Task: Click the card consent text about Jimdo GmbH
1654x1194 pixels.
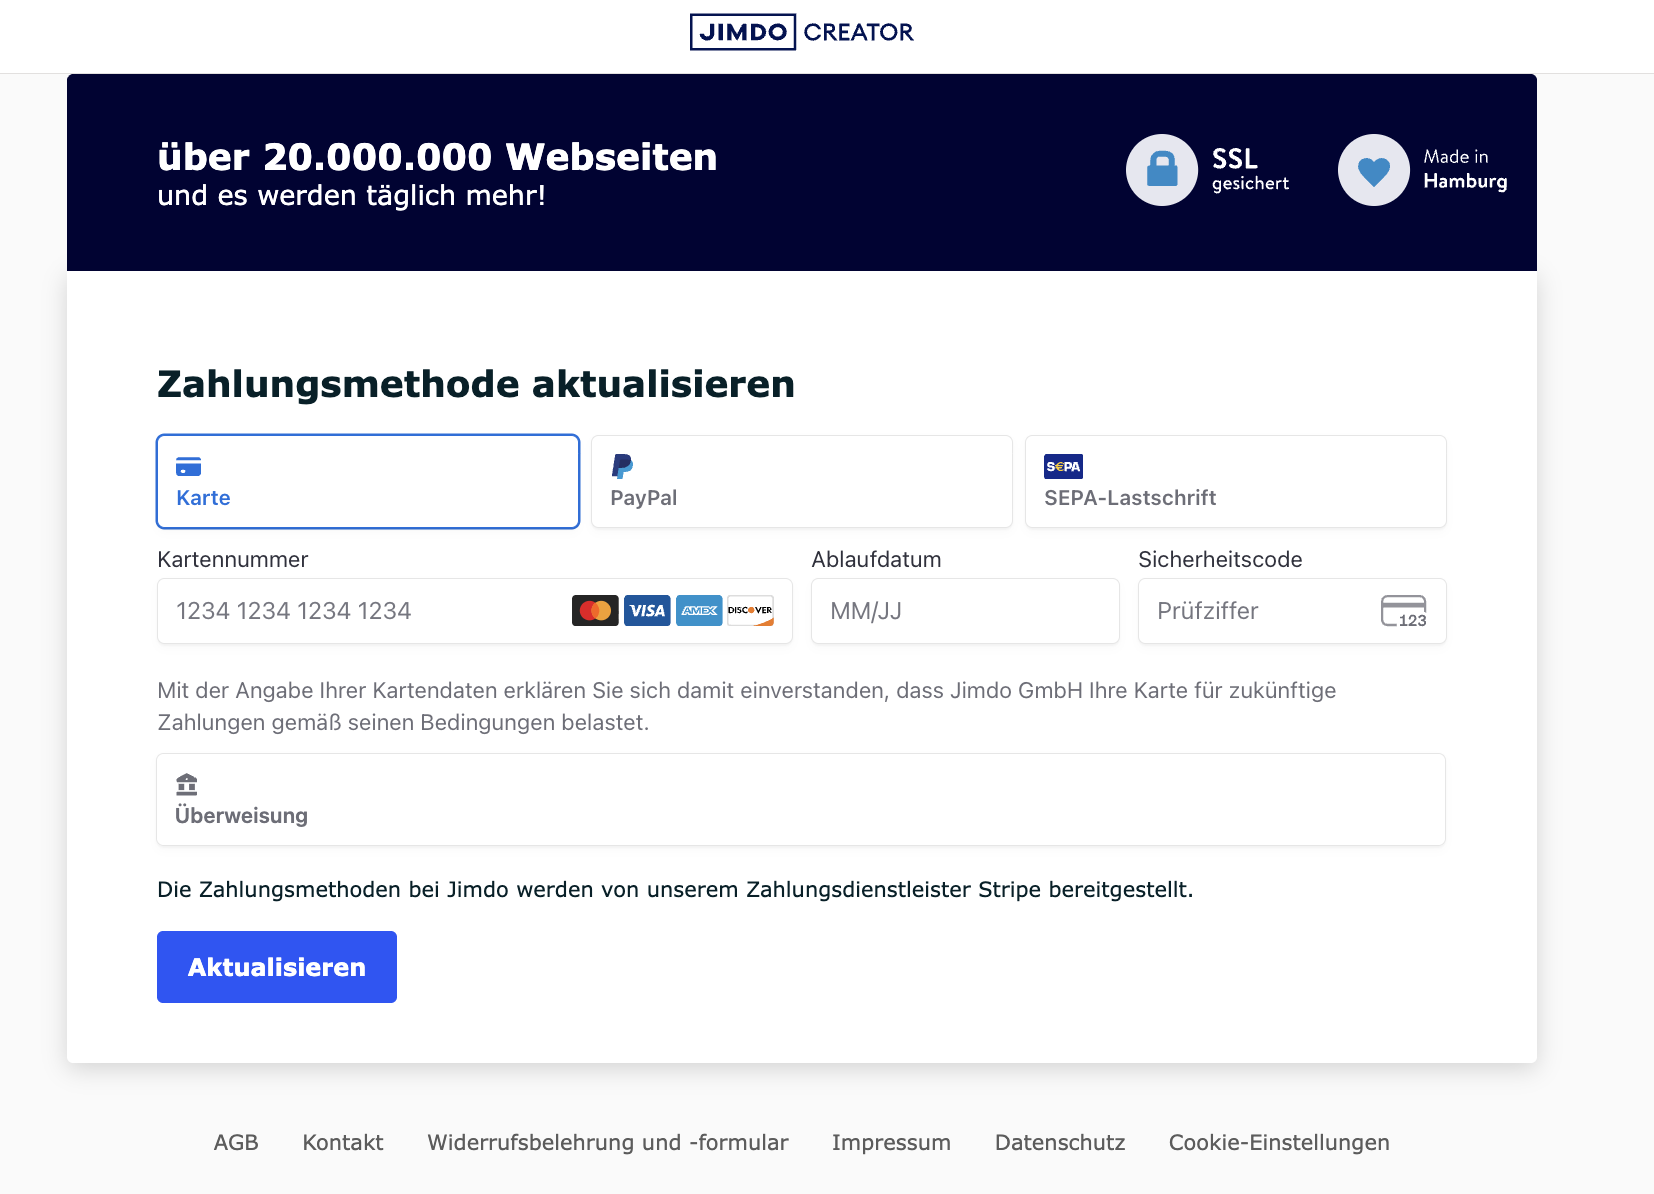Action: [x=747, y=706]
